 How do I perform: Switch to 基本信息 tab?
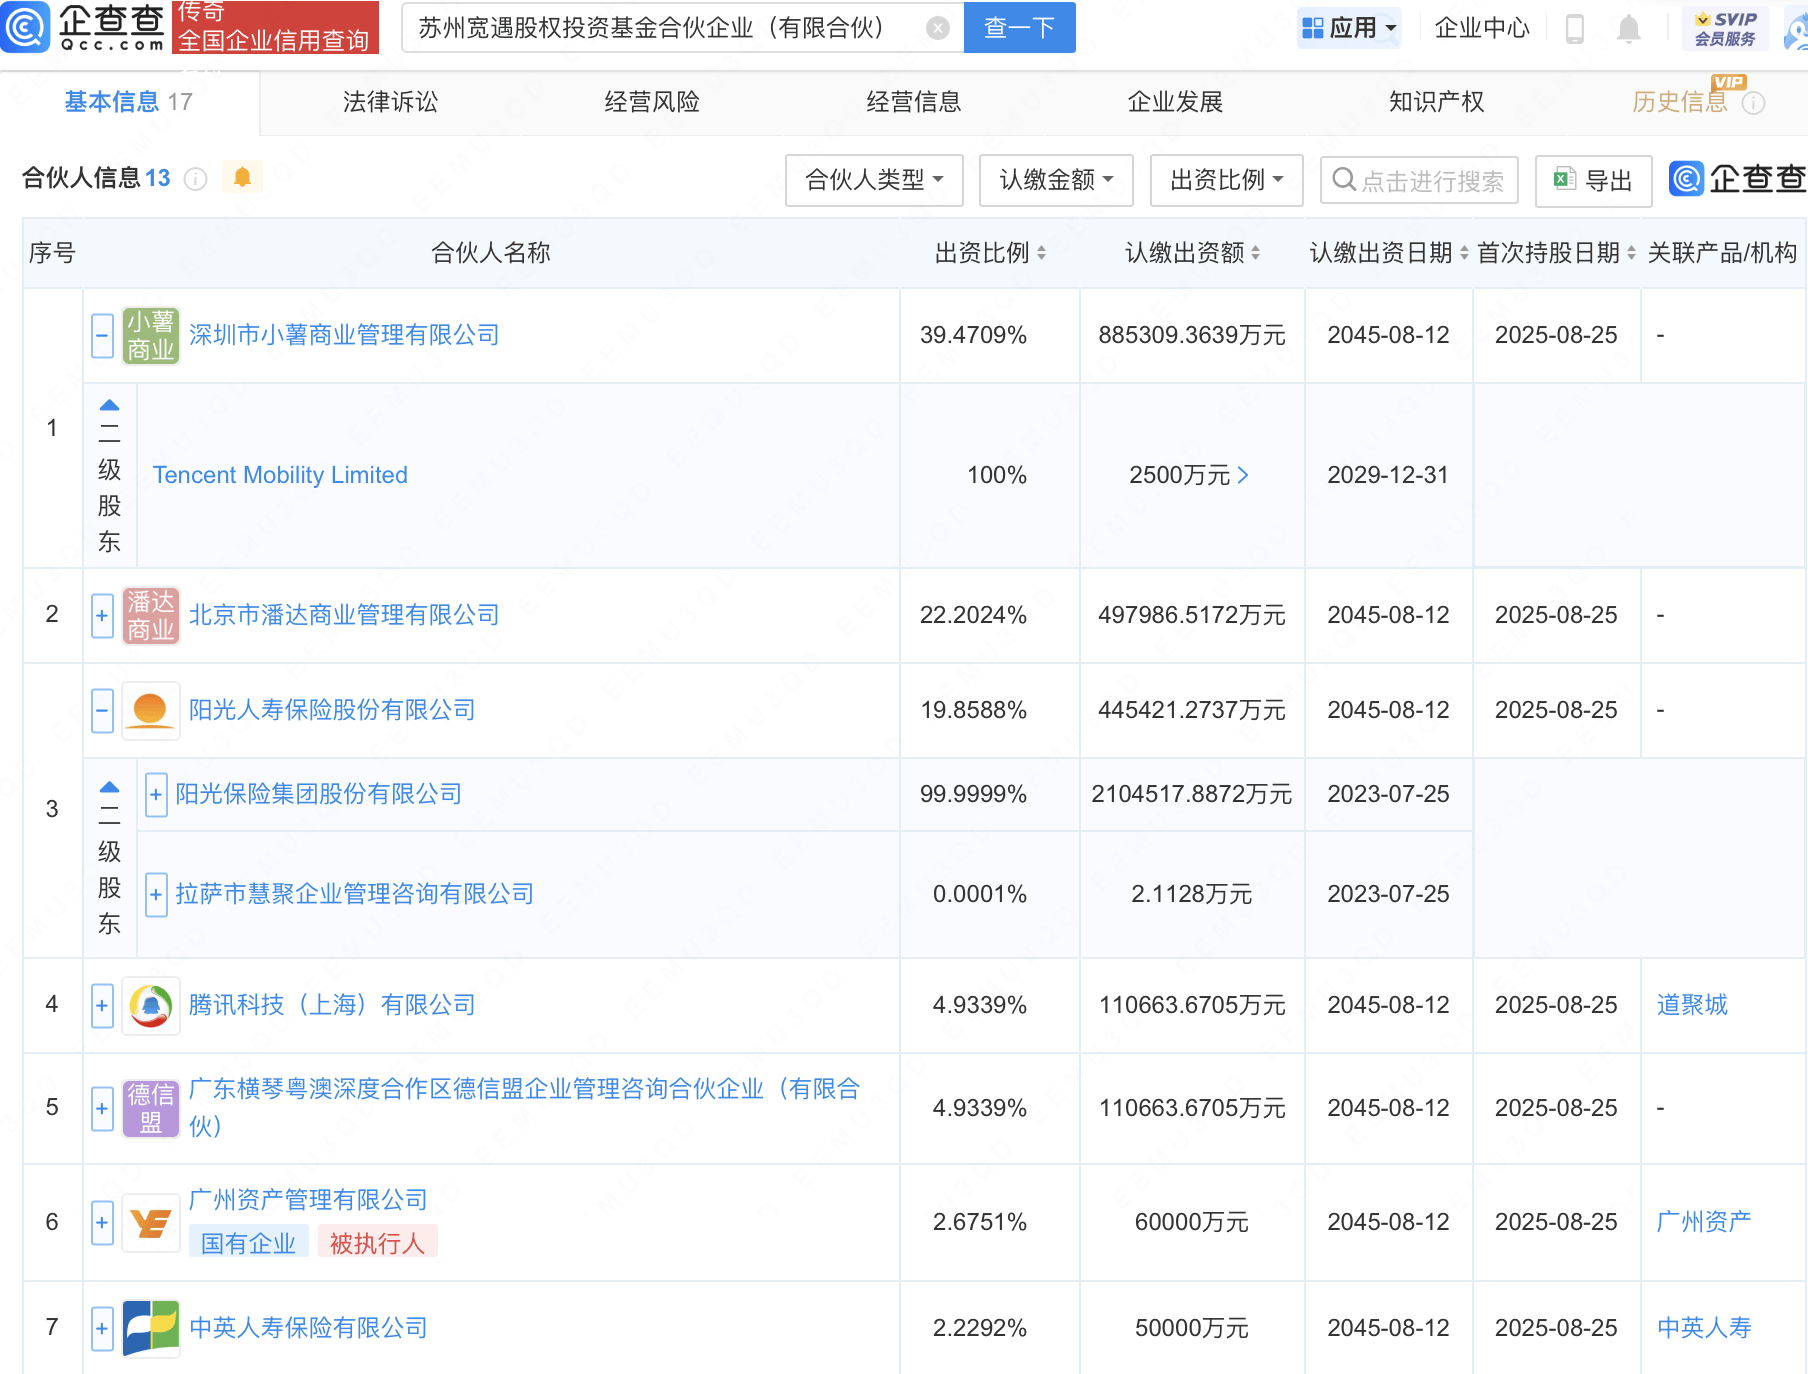click(x=128, y=102)
